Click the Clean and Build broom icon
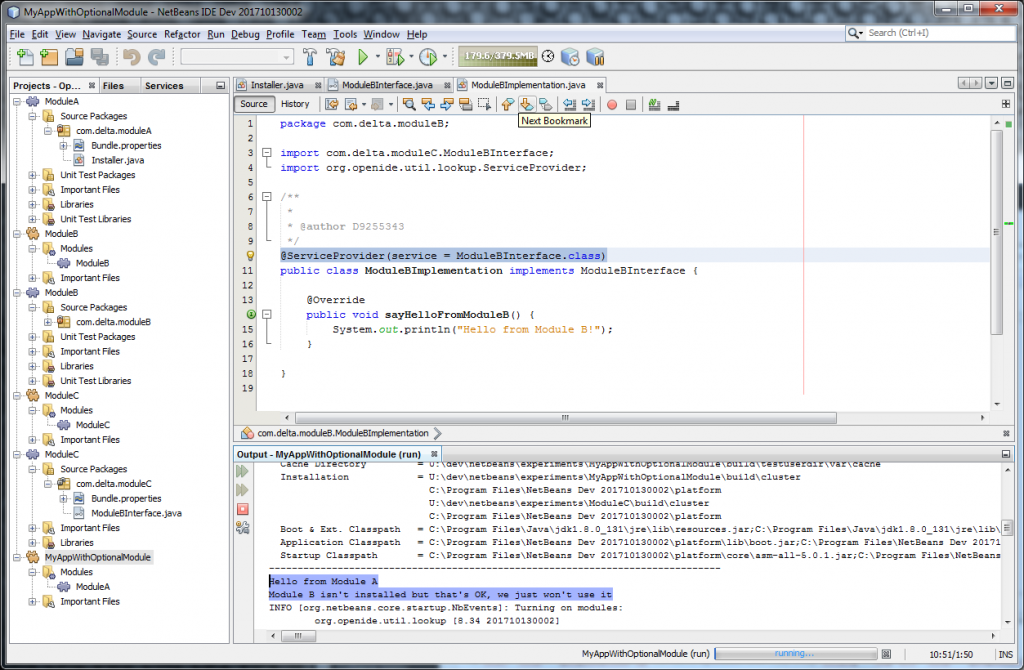The image size is (1024, 670). [336, 57]
